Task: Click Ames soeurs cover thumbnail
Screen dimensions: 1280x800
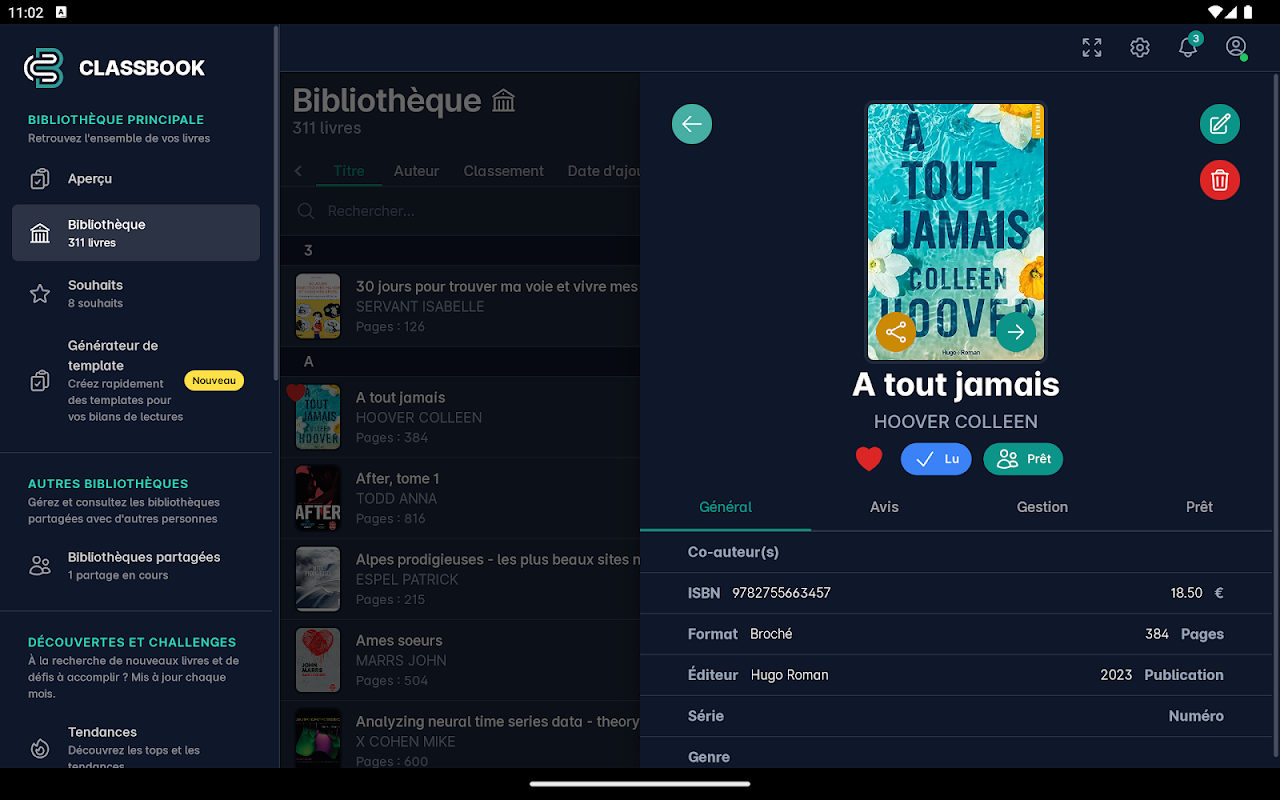Action: (x=318, y=660)
